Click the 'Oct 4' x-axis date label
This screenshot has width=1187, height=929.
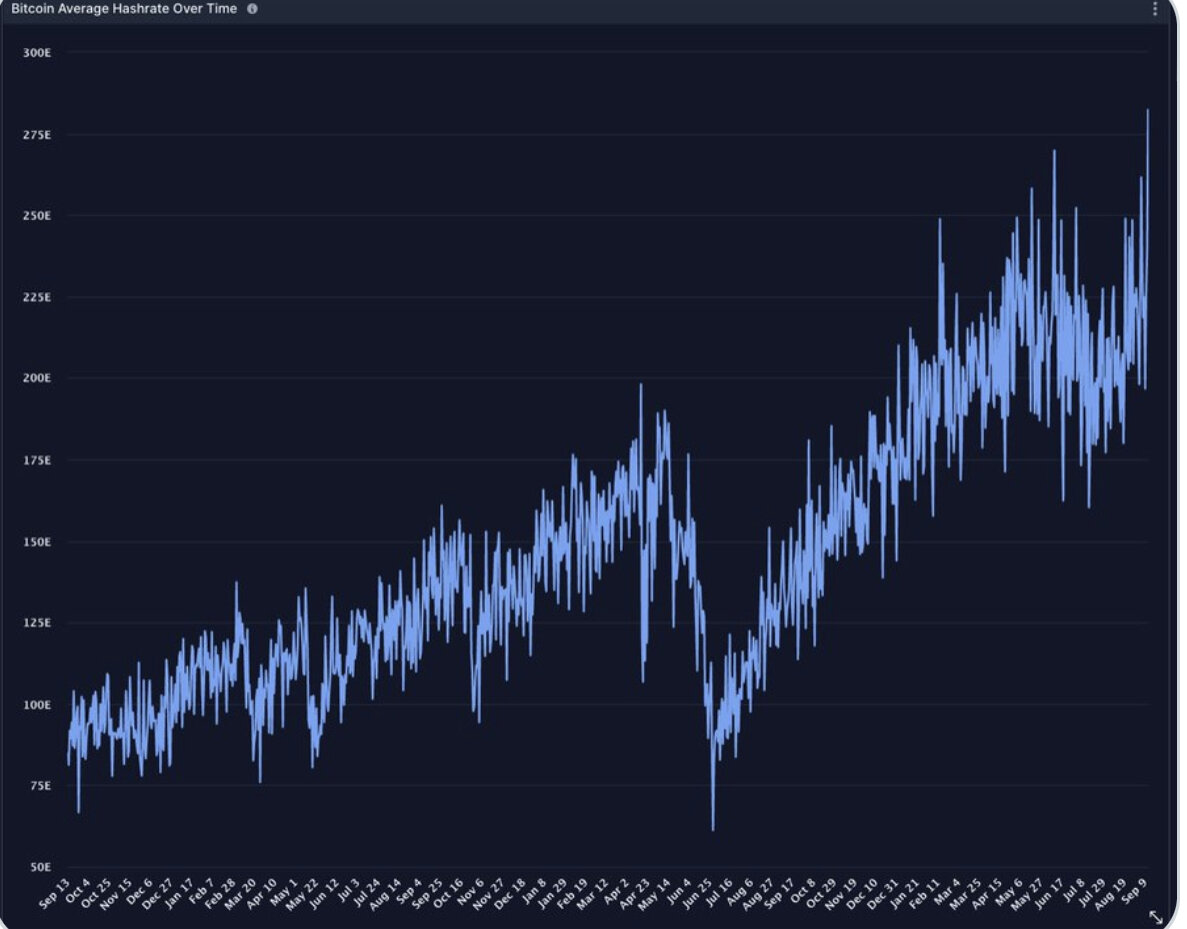(78, 891)
